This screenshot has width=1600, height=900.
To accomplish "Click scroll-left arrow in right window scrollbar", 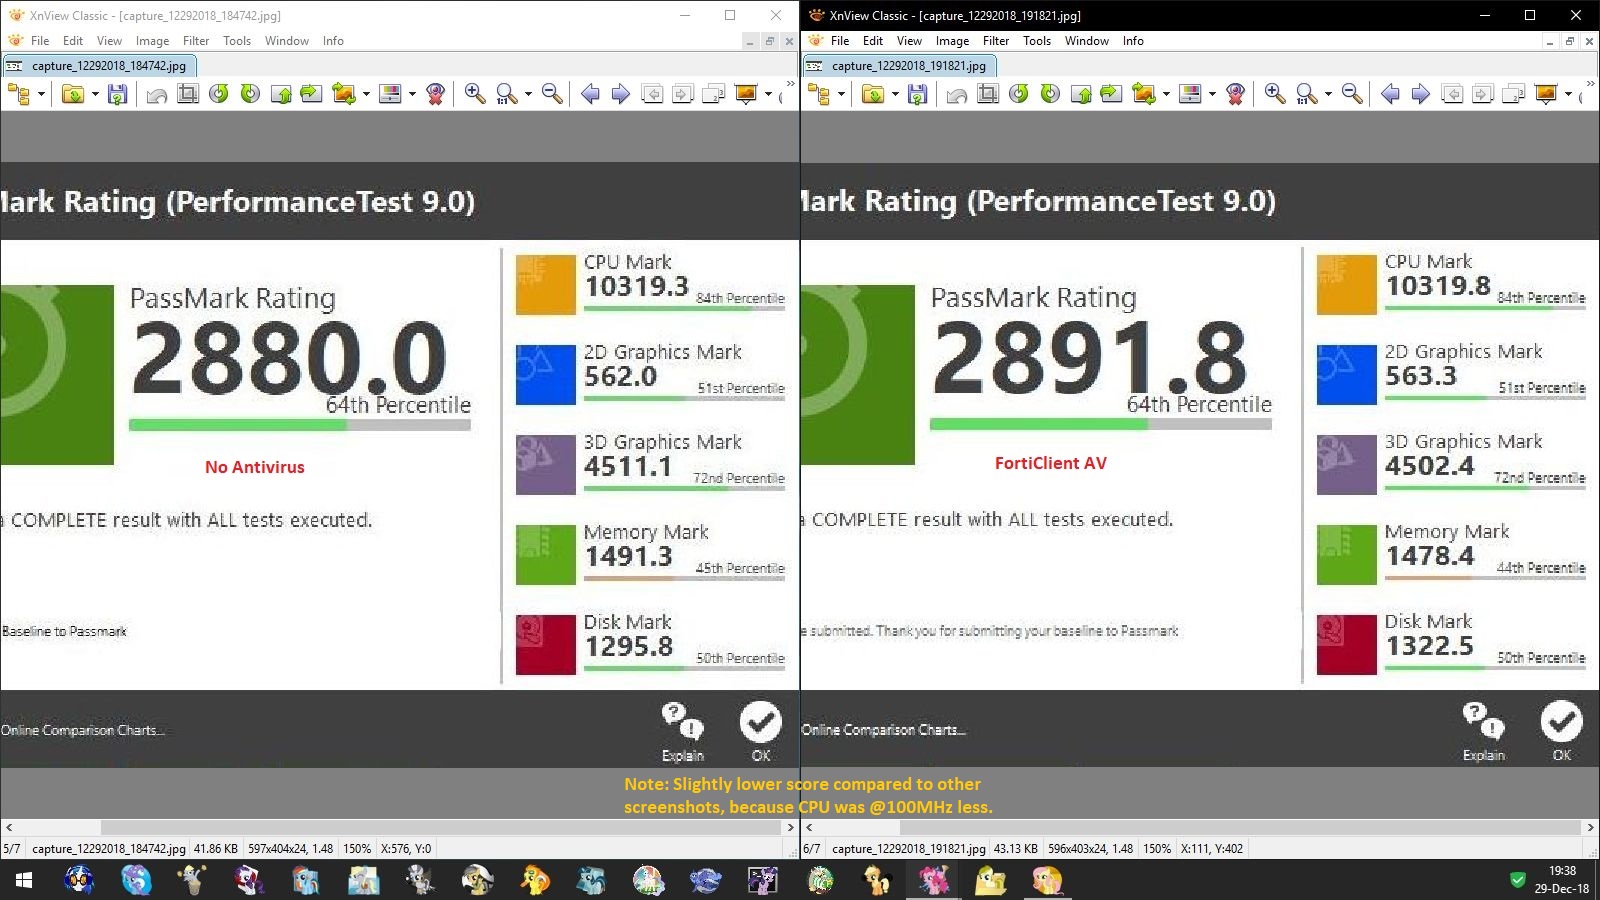I will click(809, 827).
